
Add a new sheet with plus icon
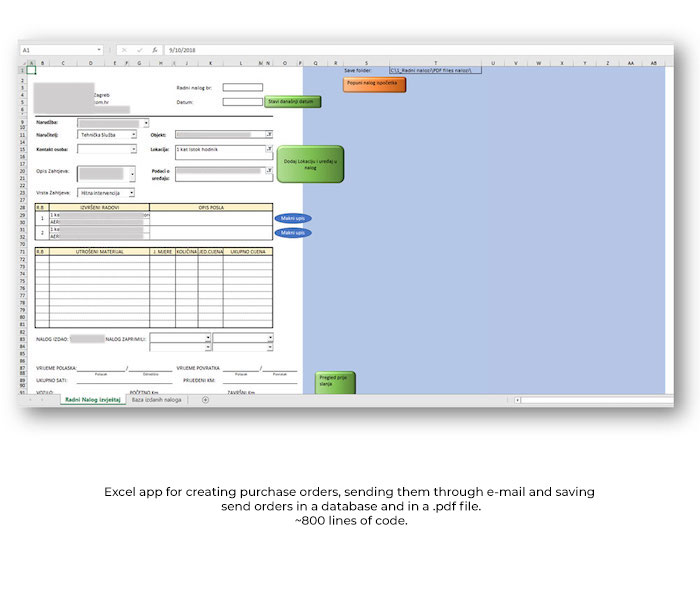205,400
